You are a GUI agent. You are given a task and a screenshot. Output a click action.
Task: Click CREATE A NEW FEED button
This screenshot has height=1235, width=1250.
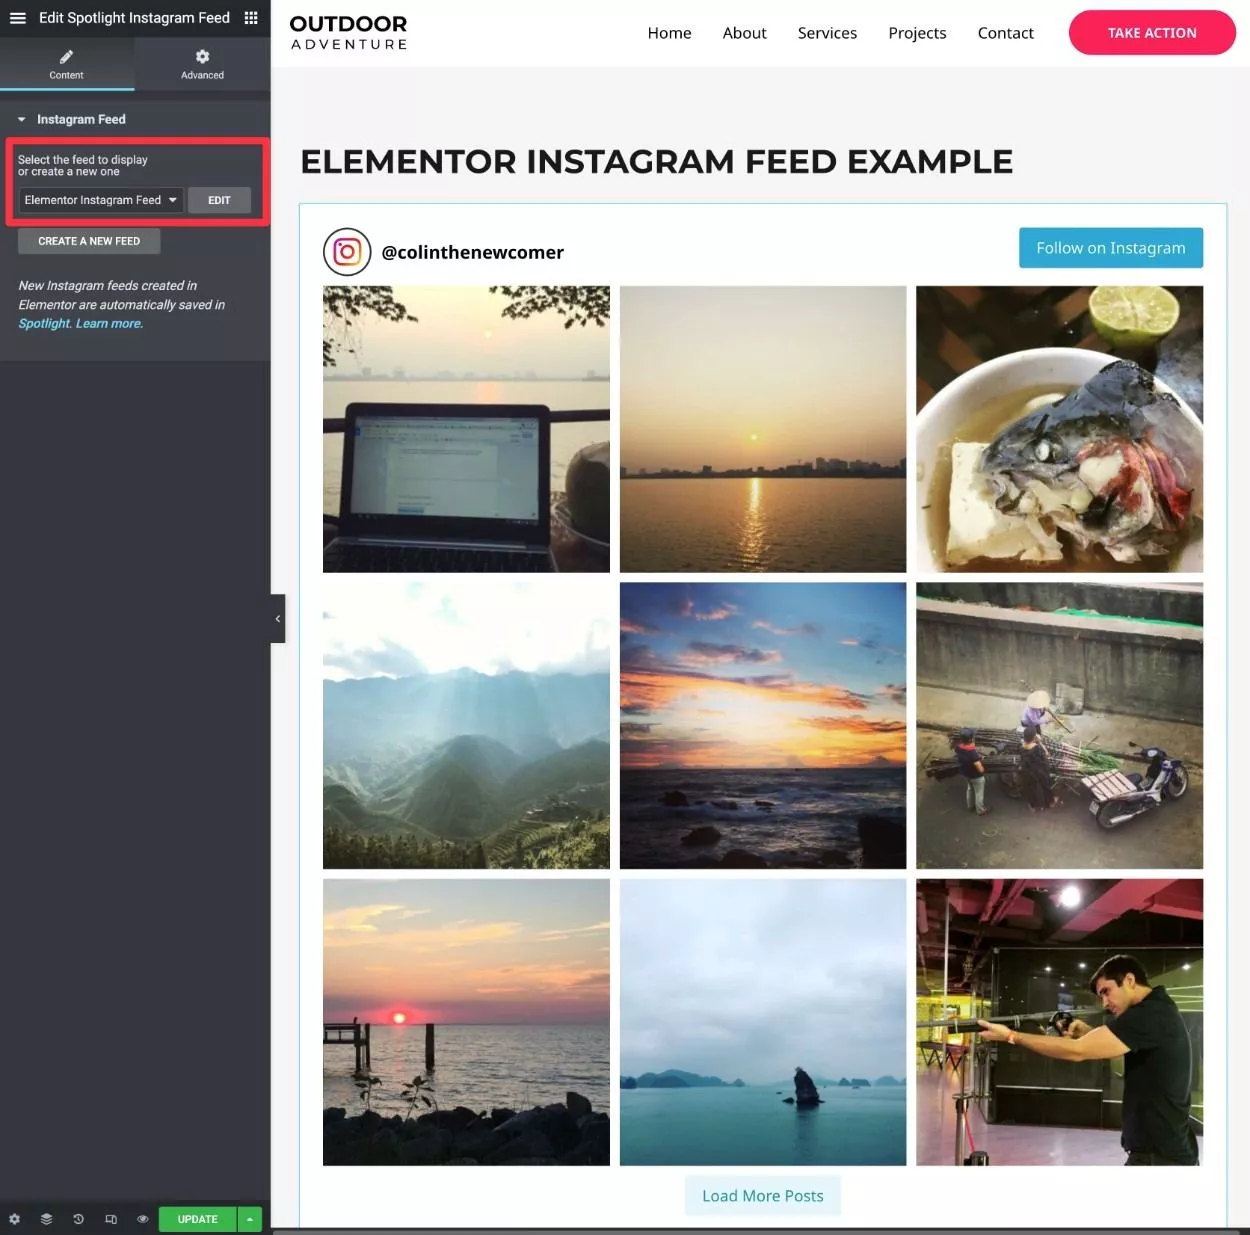89,241
